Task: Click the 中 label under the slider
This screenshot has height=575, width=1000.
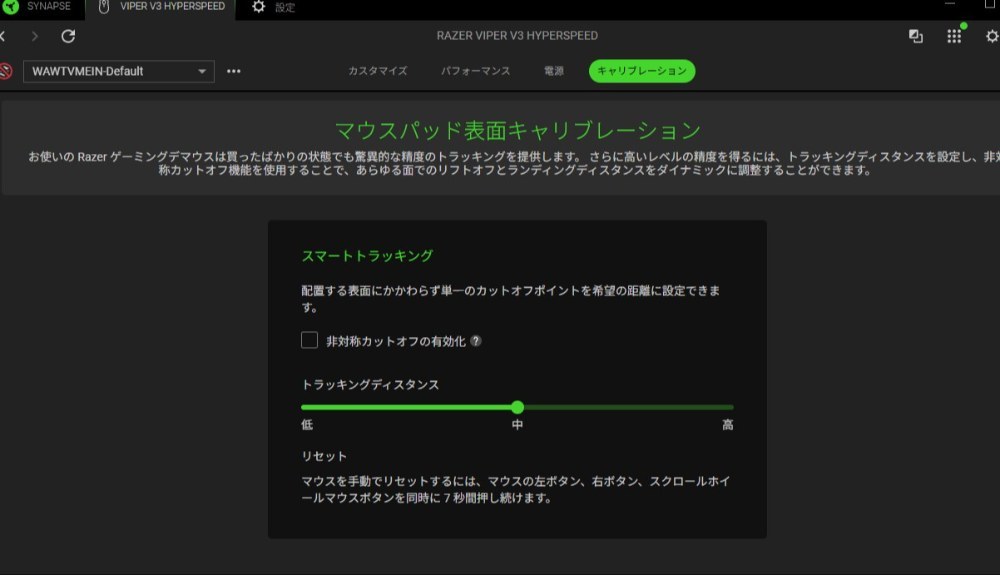Action: [517, 425]
